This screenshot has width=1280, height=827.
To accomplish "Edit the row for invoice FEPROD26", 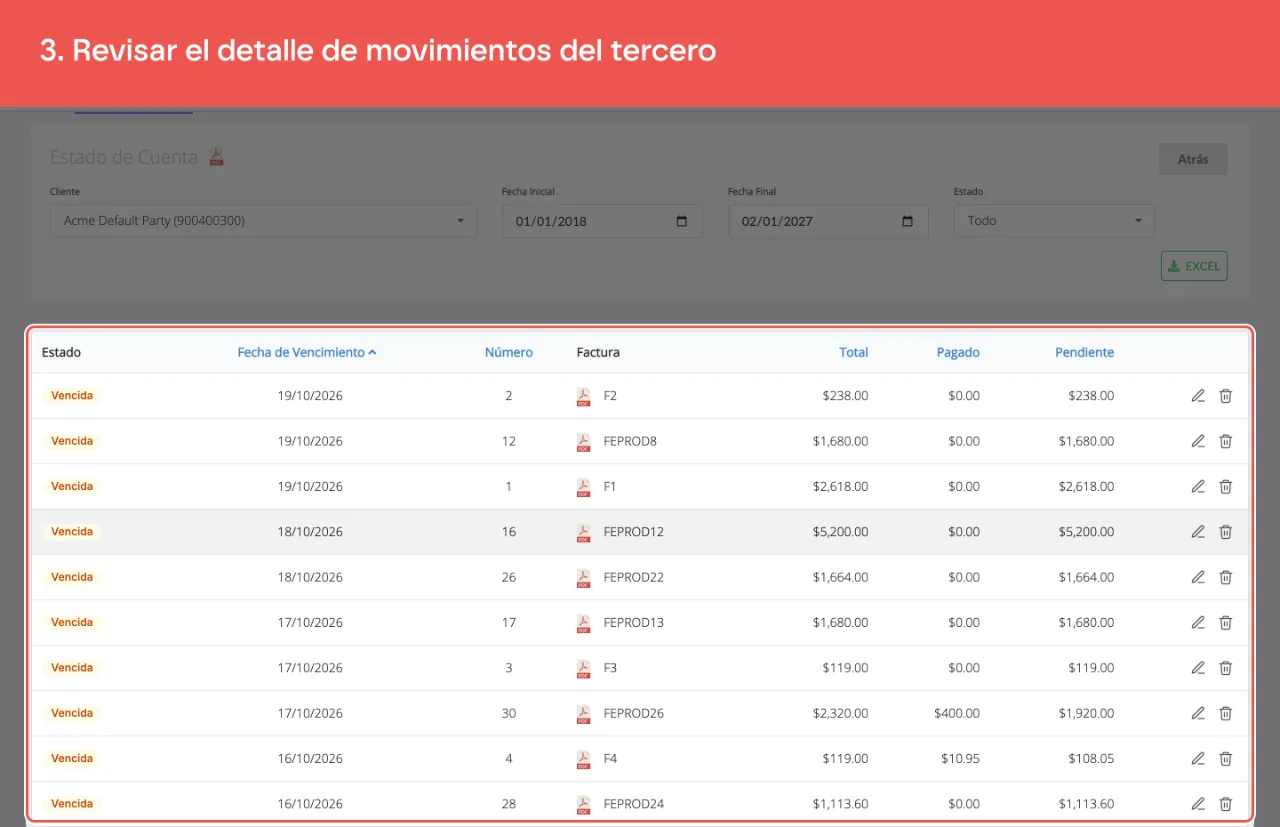I will tap(1198, 713).
